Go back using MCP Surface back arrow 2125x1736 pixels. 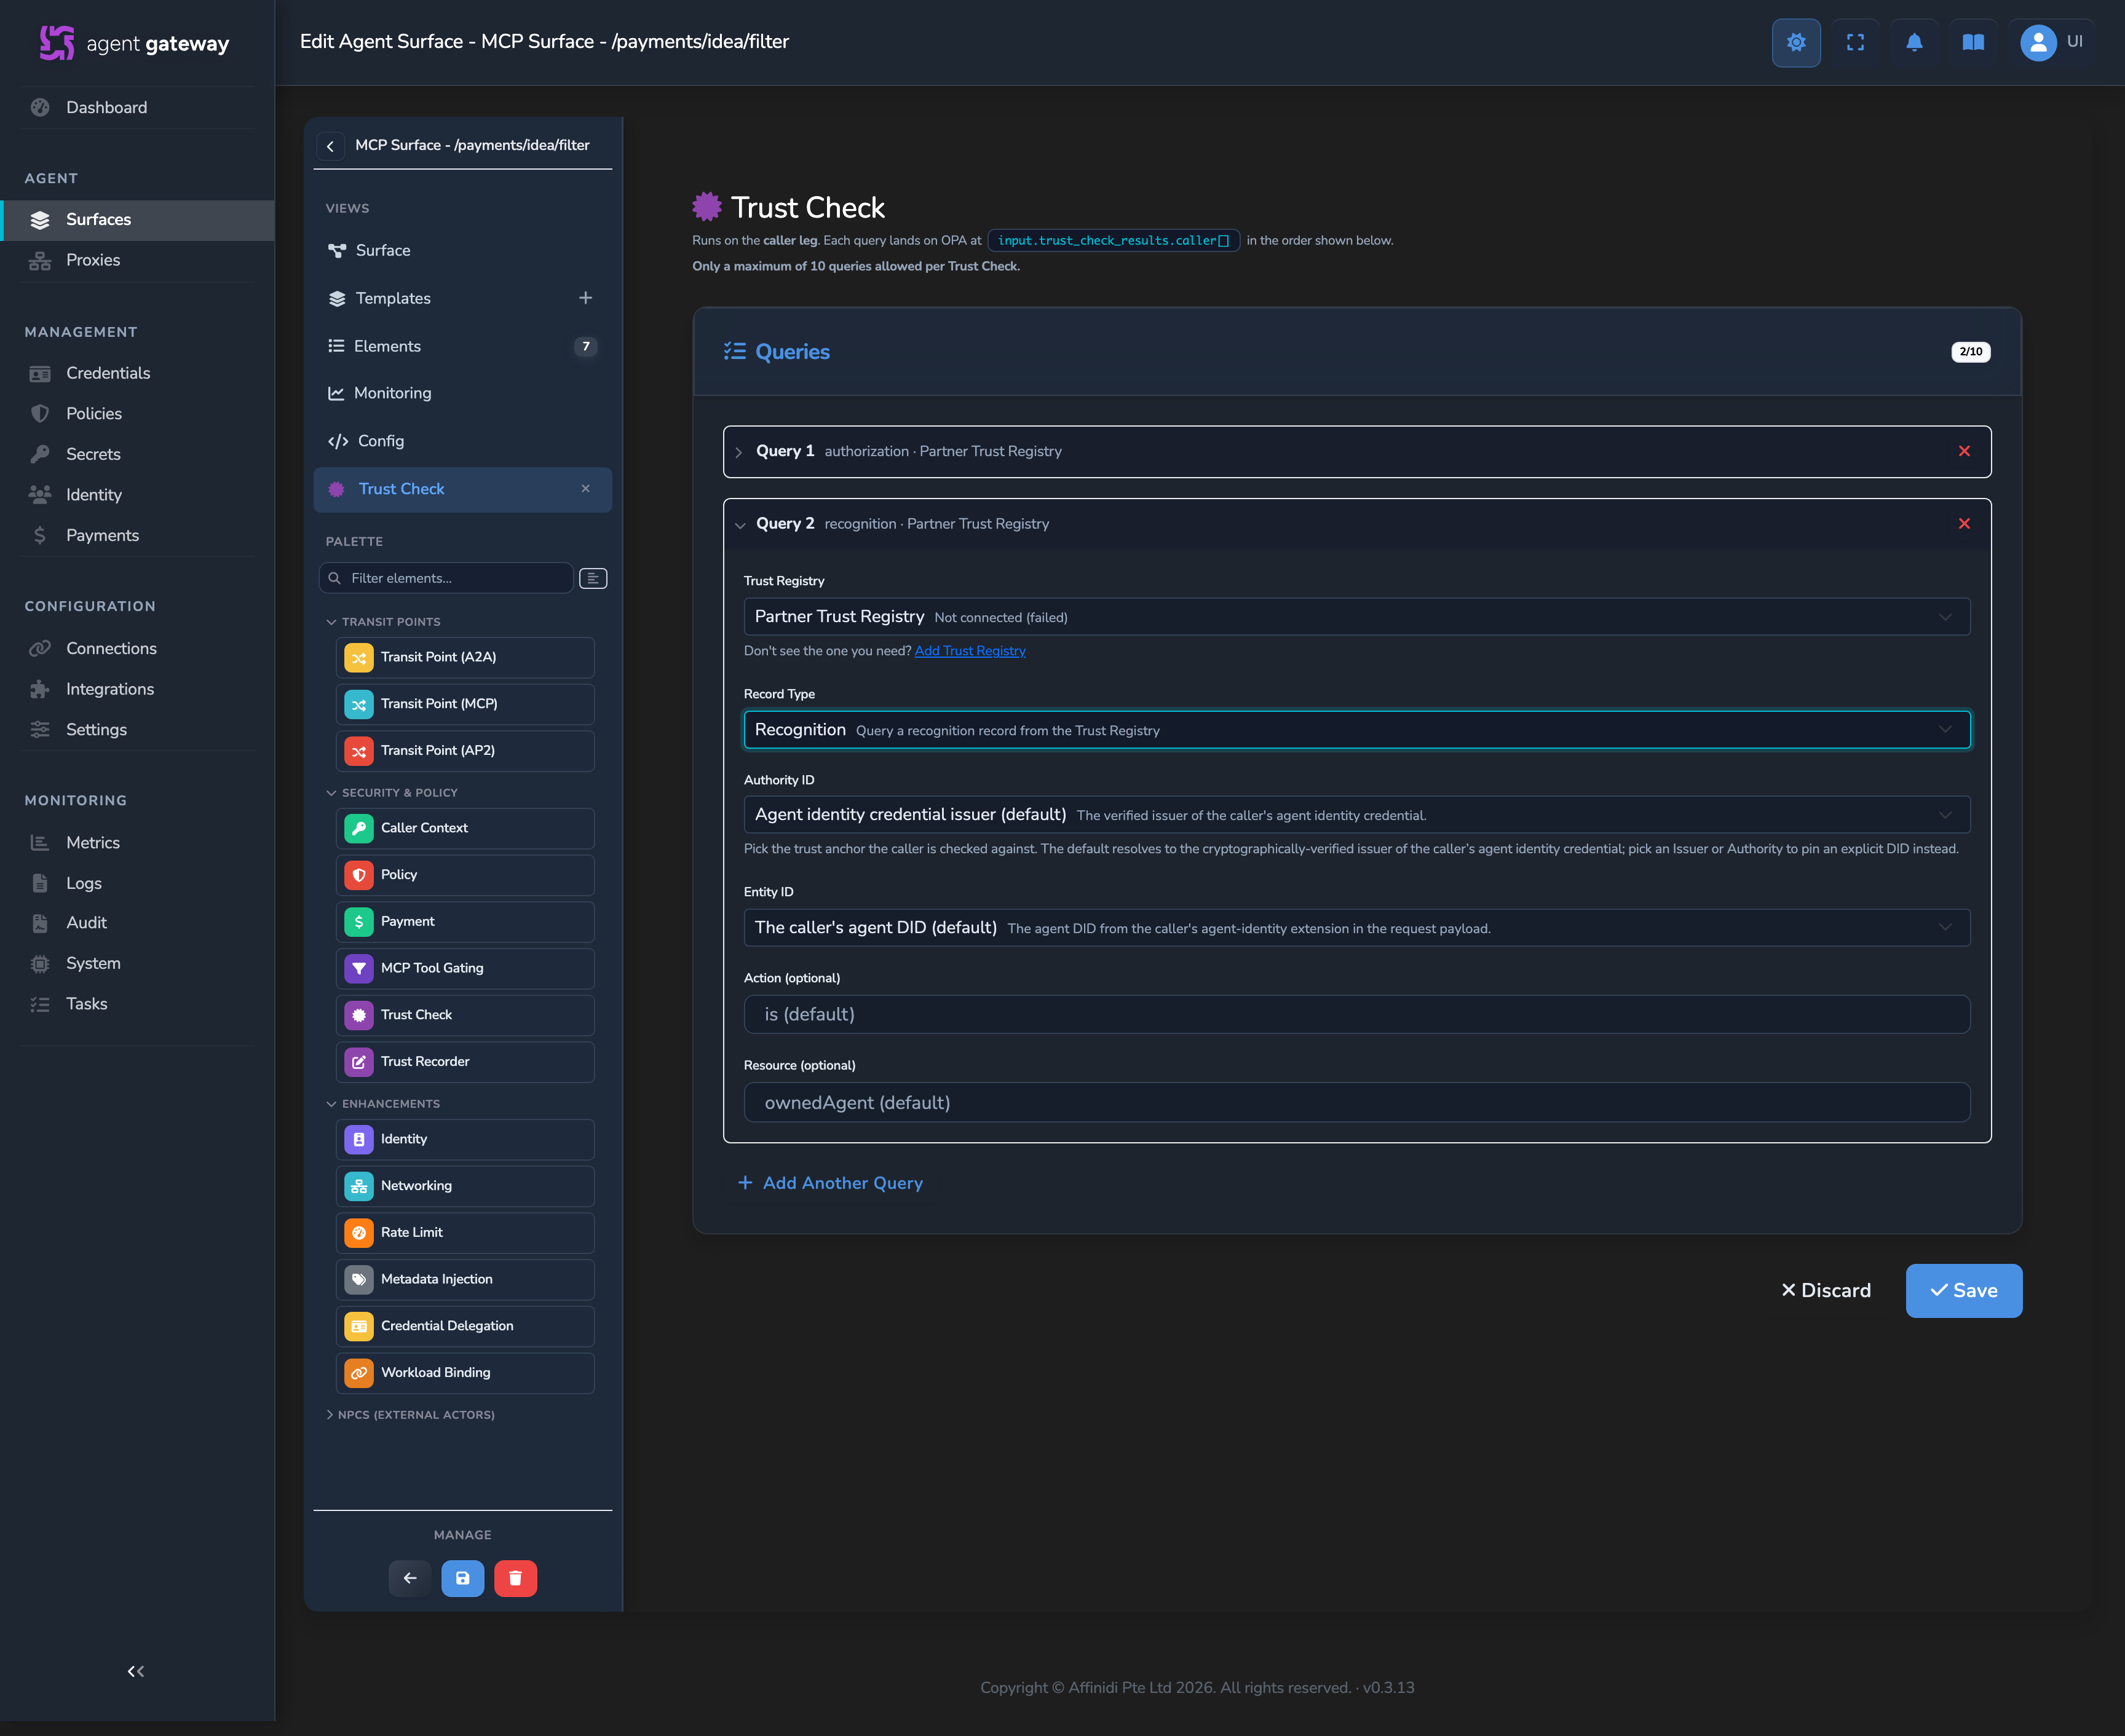point(330,146)
